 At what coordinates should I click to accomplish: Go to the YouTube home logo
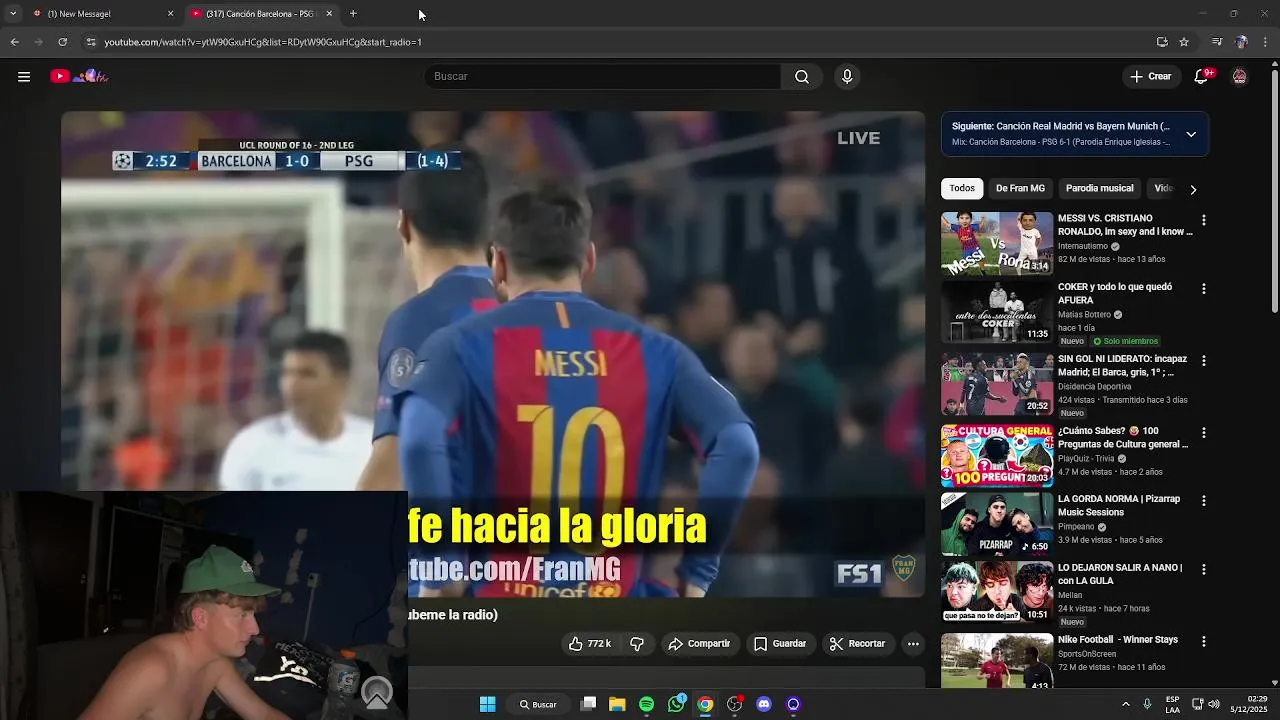79,76
